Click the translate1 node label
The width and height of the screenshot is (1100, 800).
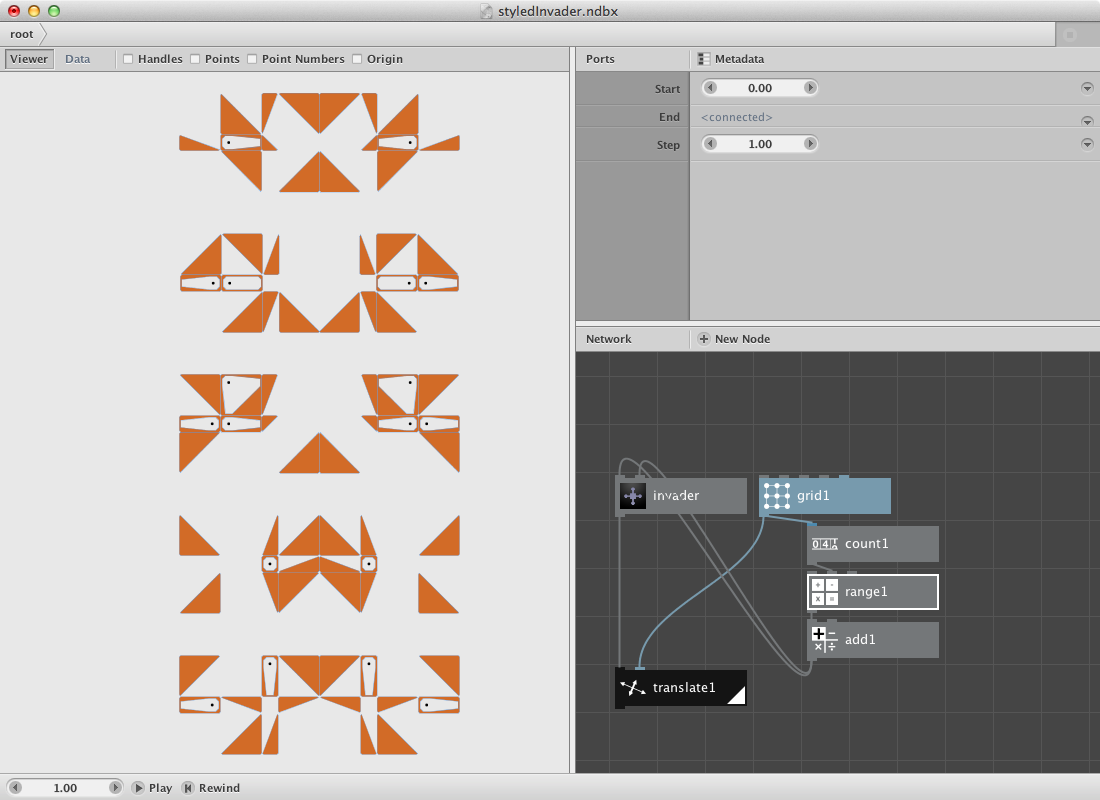684,688
